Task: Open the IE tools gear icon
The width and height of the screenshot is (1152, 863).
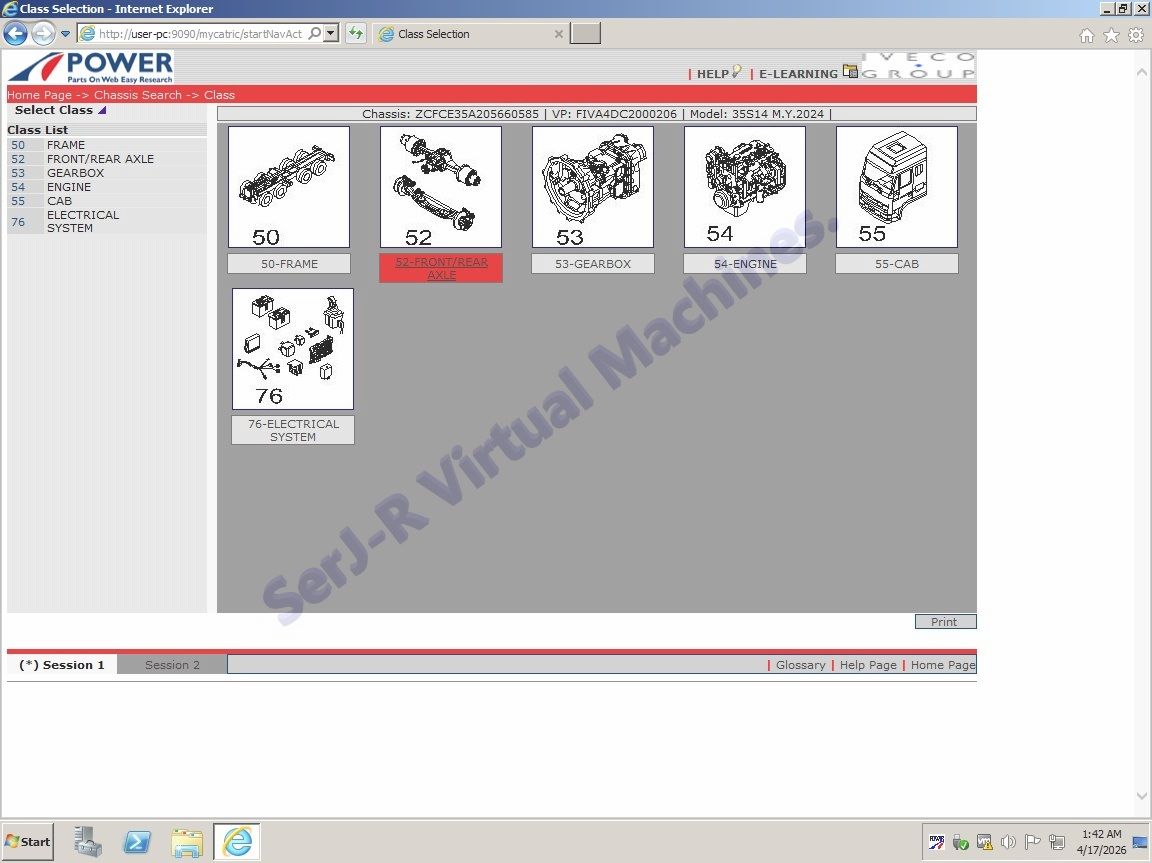Action: 1136,35
